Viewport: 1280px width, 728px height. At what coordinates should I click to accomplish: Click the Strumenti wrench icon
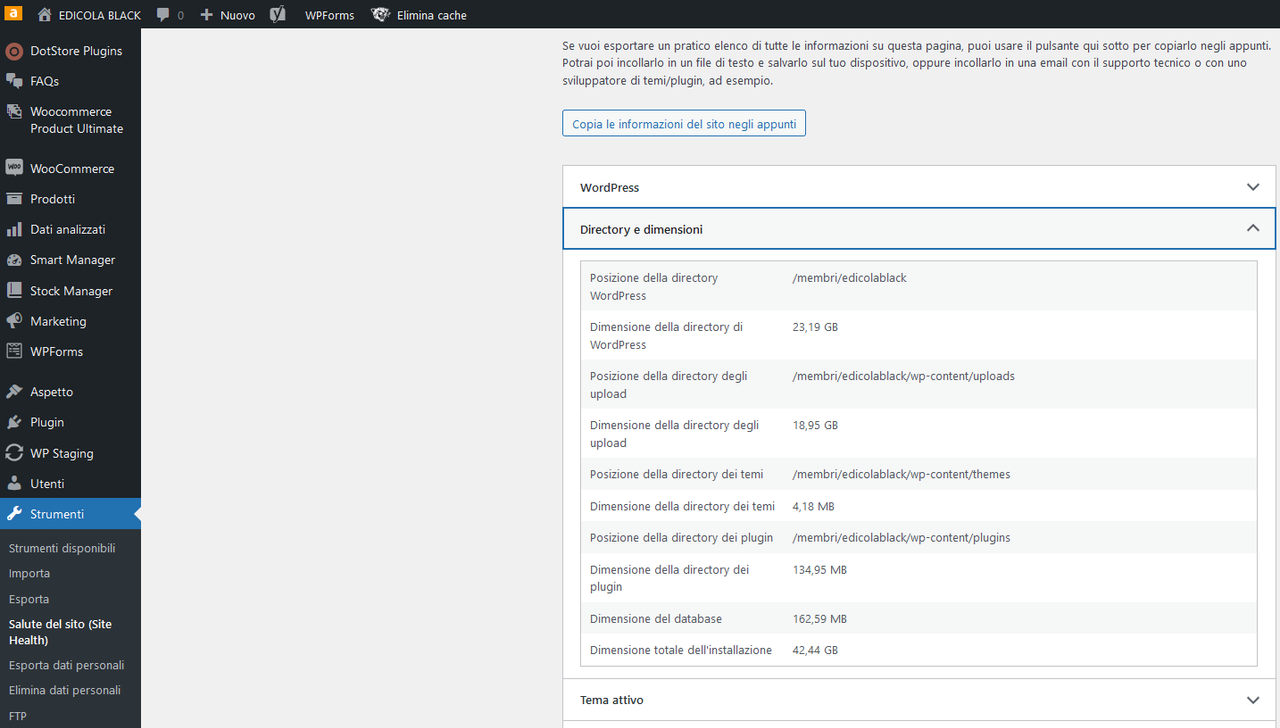pyautogui.click(x=14, y=514)
